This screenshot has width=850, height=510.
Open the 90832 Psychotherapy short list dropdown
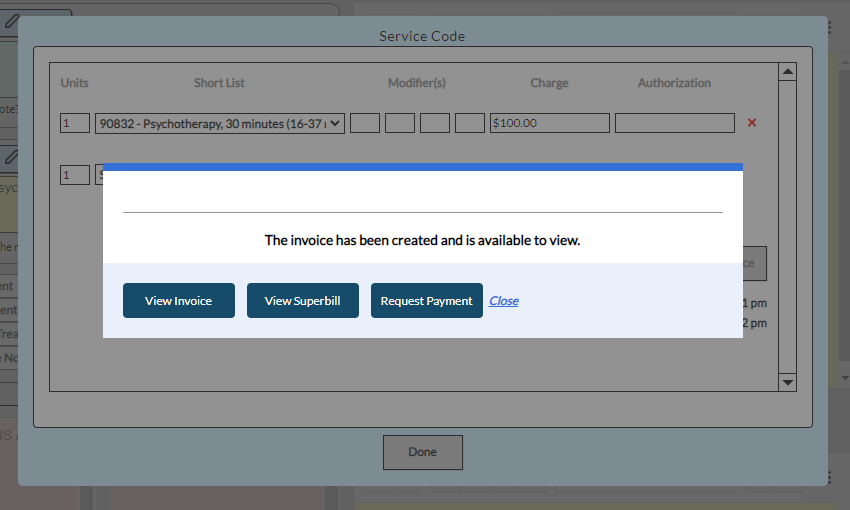(219, 123)
